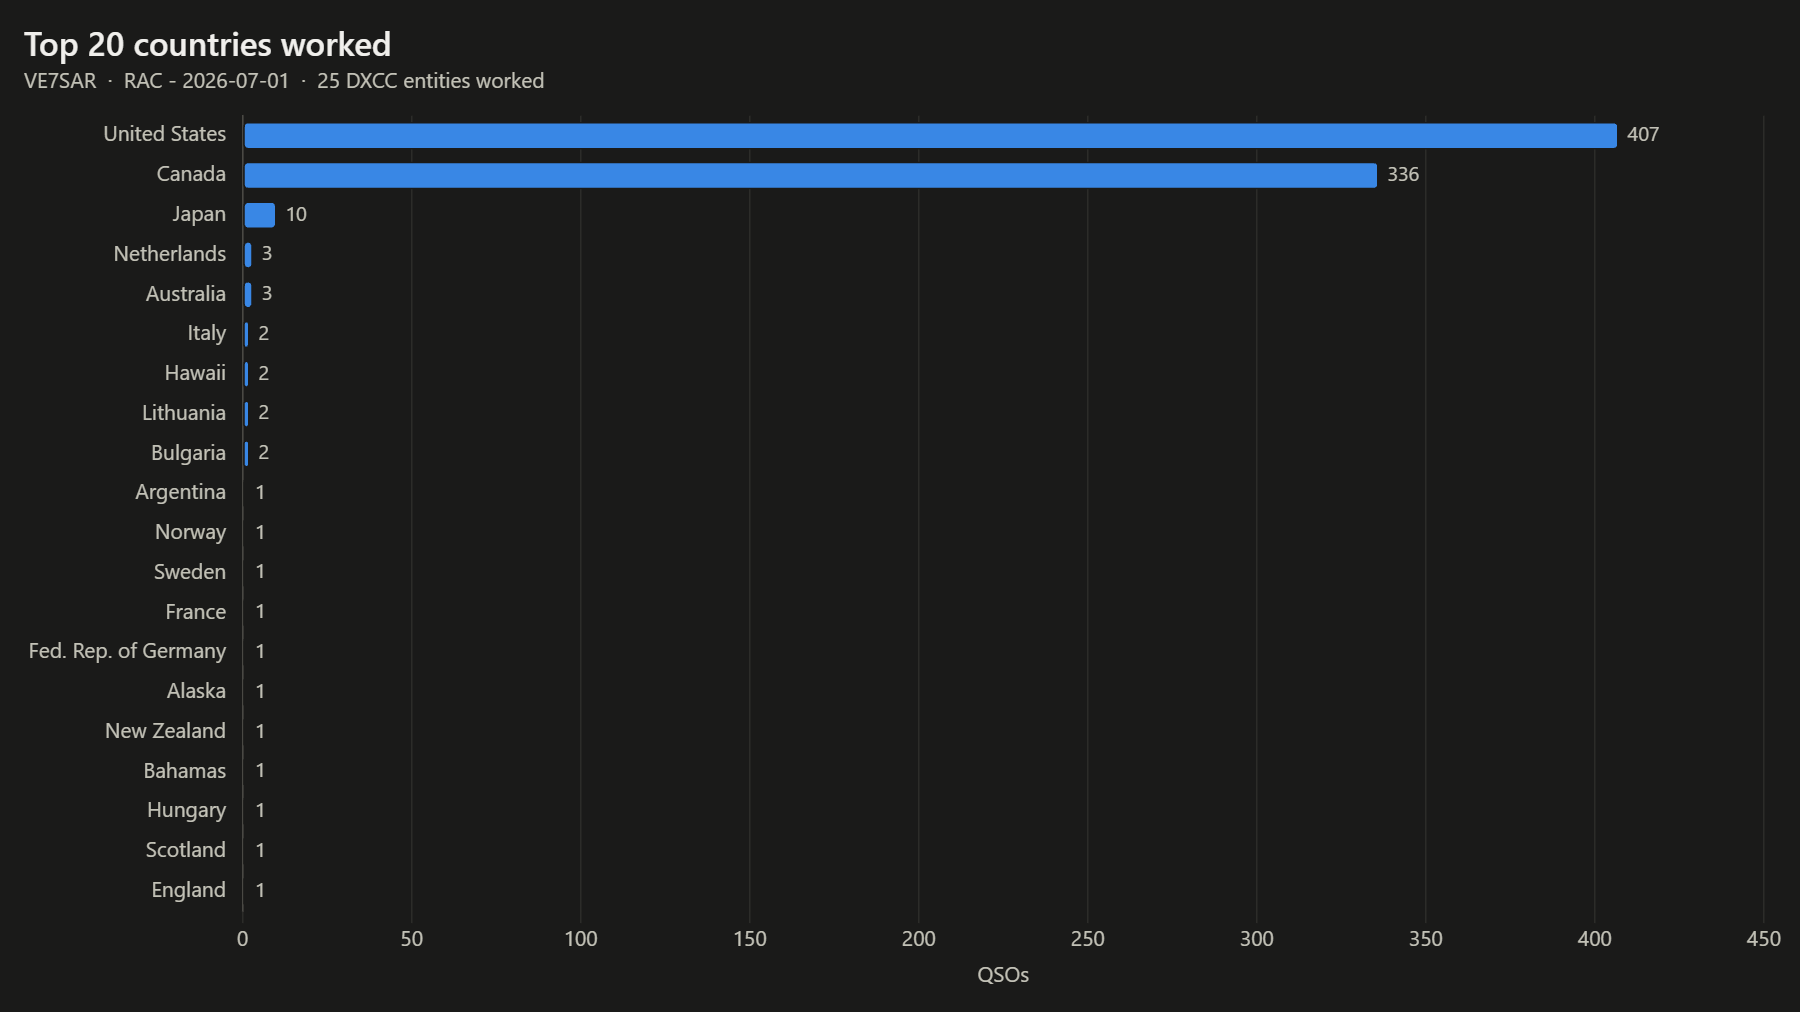Click the "England" label
Screen dimensions: 1800x1012
pyautogui.click(x=189, y=890)
